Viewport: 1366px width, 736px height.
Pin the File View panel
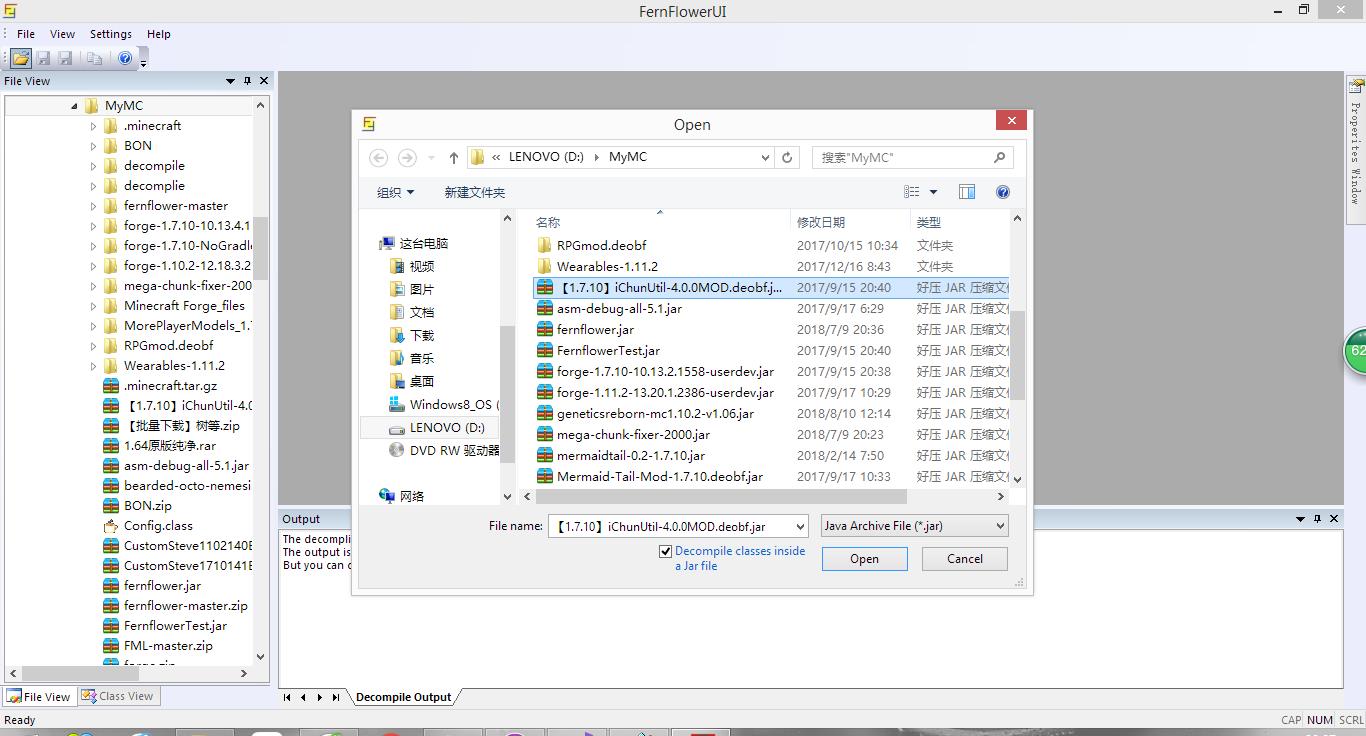[247, 81]
